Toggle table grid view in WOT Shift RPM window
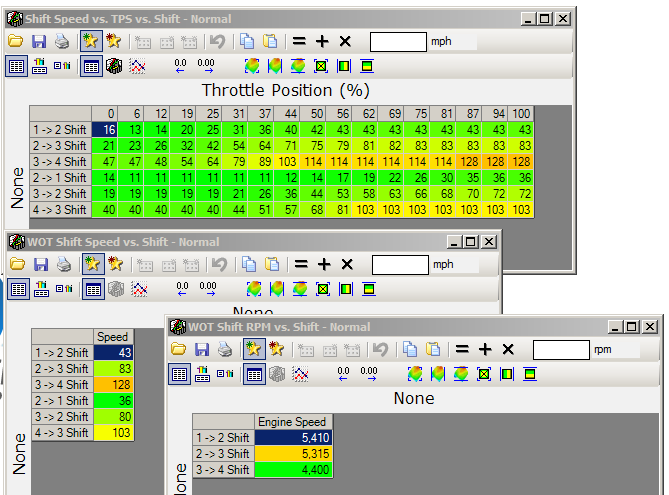 tap(254, 374)
